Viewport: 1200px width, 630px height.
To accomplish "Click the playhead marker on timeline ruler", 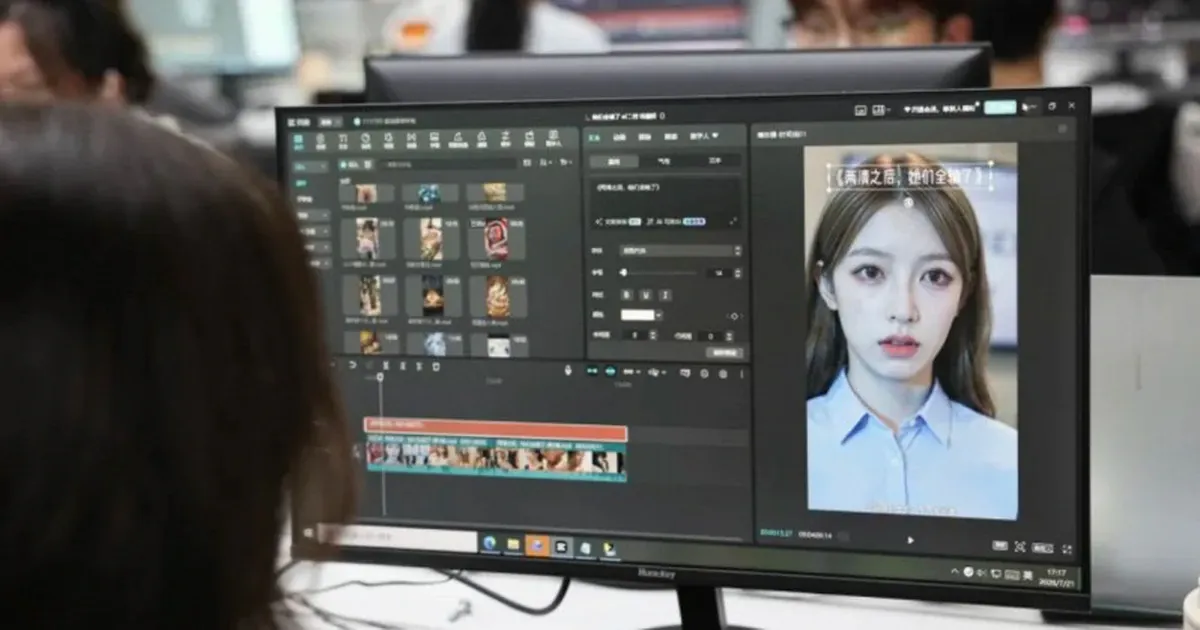I will 380,377.
